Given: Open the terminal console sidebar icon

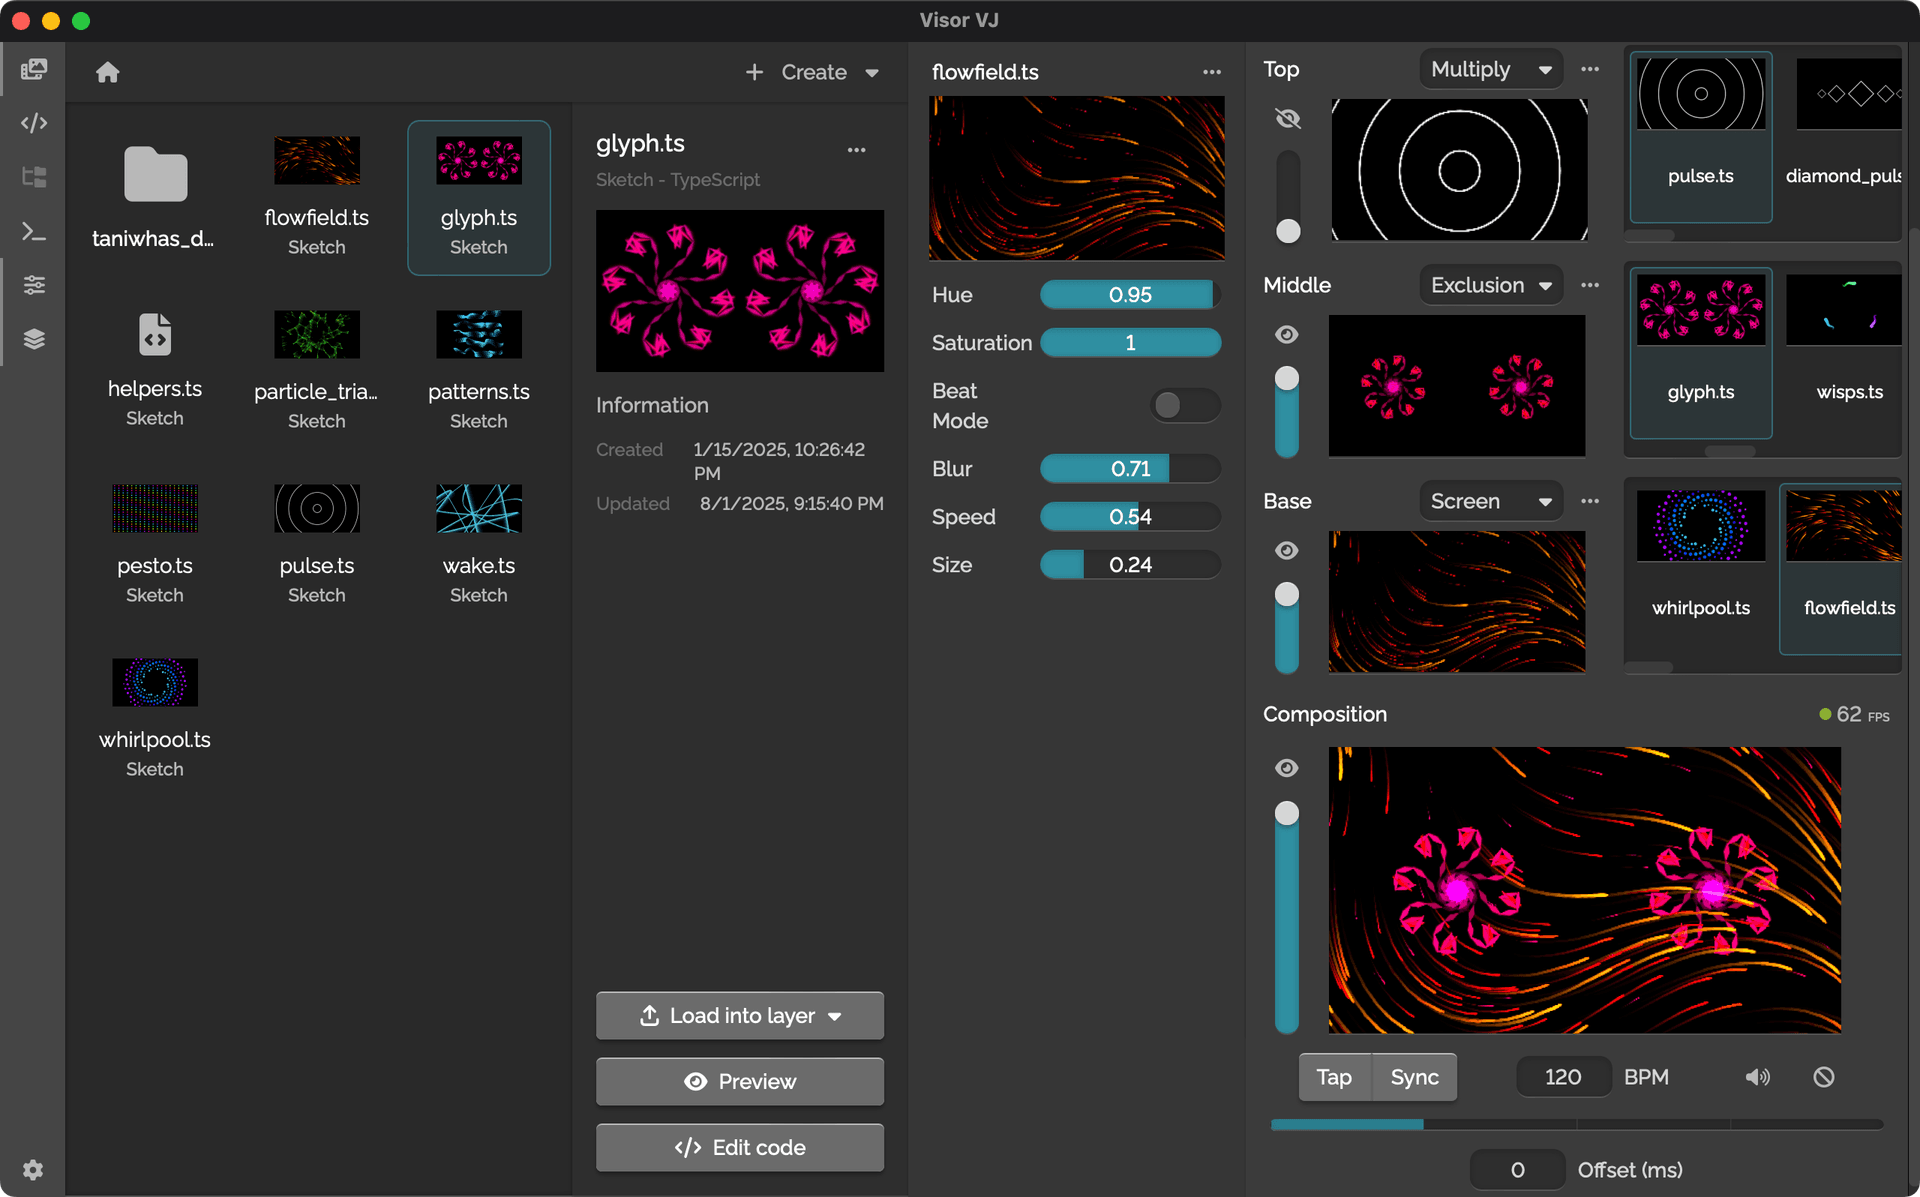Looking at the screenshot, I should pos(34,231).
